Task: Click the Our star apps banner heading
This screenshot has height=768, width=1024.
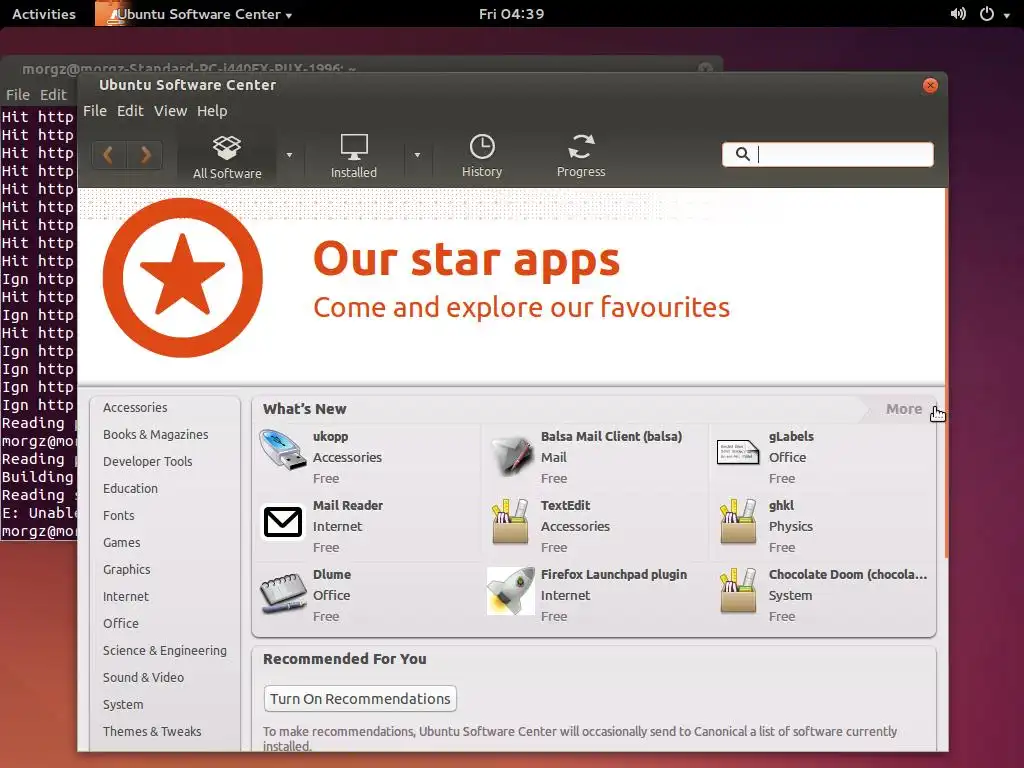Action: (x=466, y=260)
